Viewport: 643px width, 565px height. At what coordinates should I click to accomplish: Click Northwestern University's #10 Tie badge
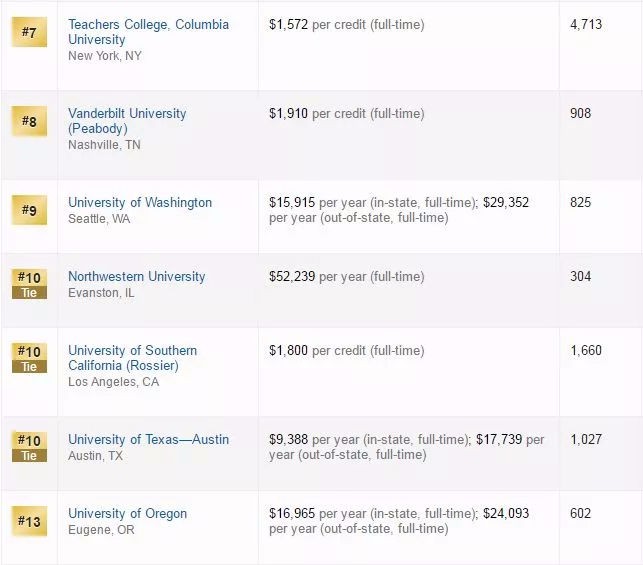click(x=28, y=284)
